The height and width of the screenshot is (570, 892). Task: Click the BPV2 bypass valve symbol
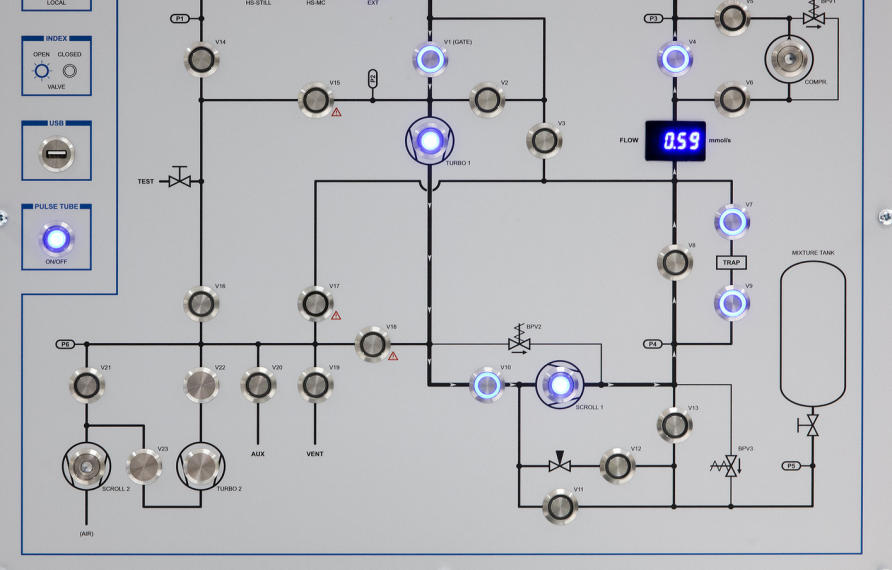519,338
